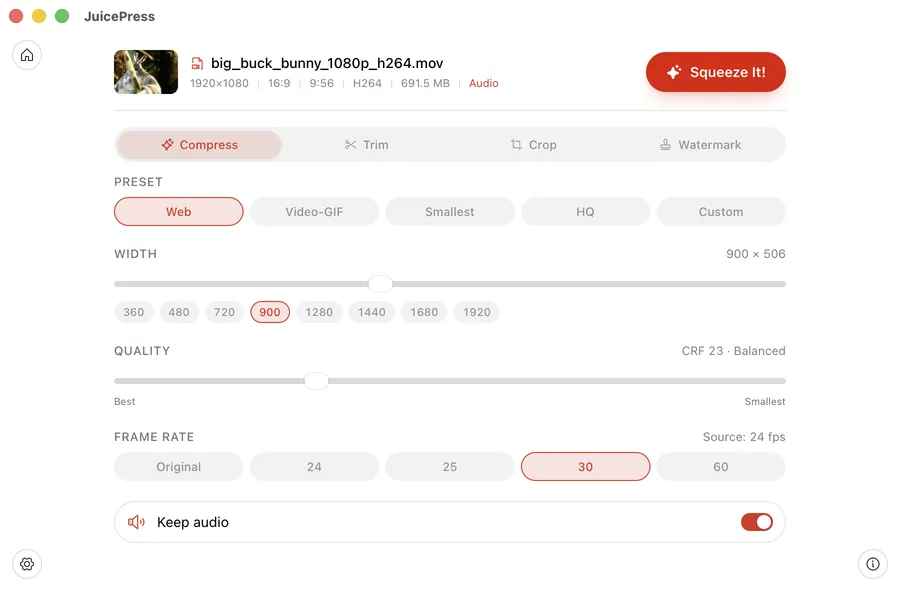
Task: Click the file icon next to the filename
Action: click(x=198, y=63)
